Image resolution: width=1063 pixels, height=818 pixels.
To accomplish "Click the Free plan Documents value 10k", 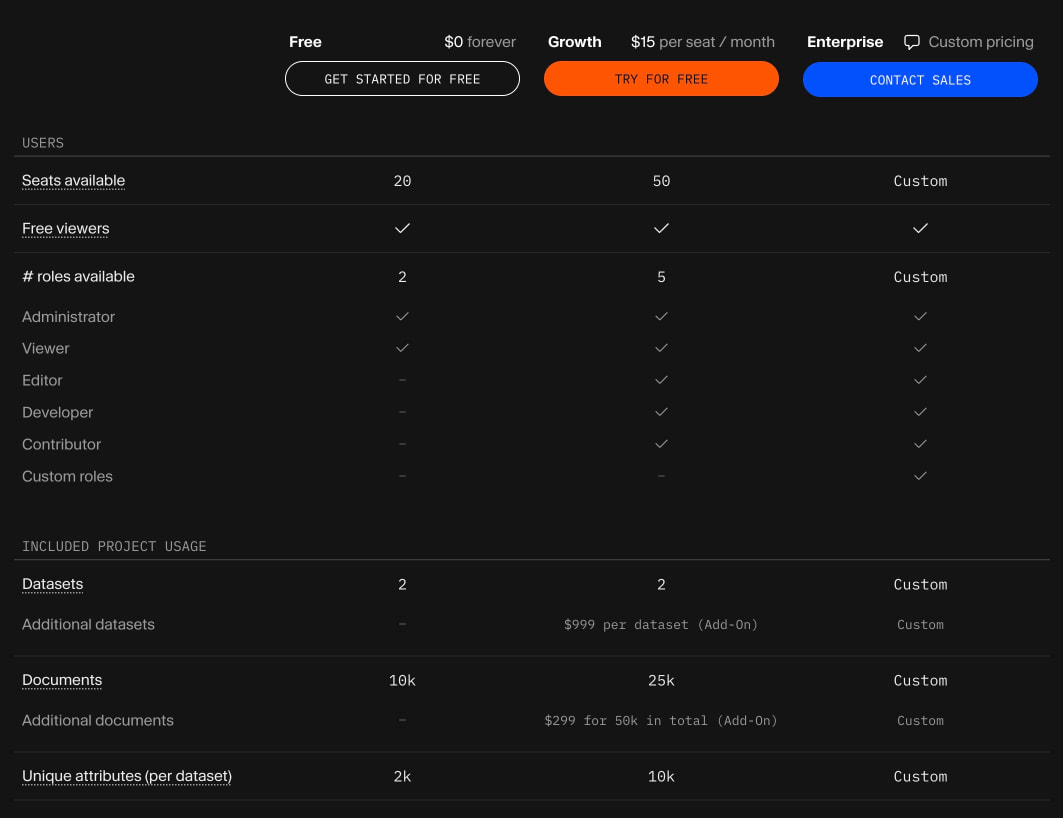I will coord(402,680).
